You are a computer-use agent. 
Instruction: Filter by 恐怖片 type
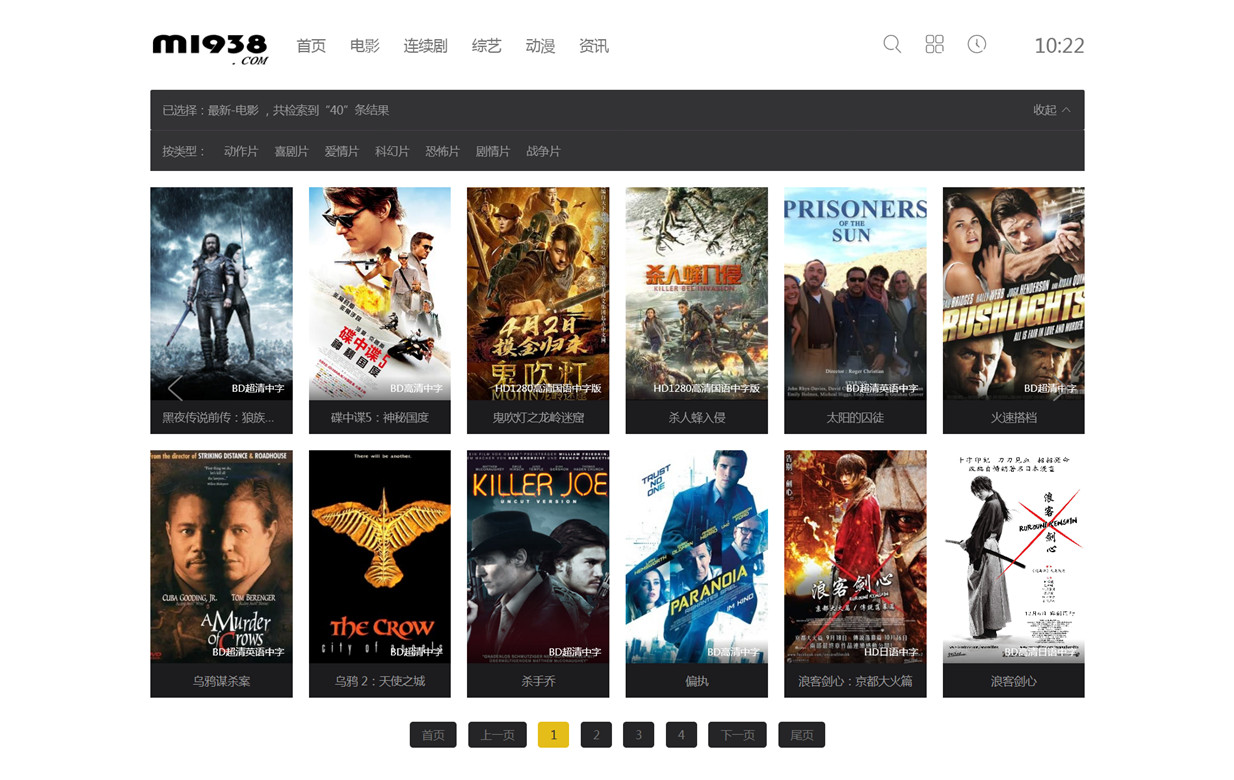pyautogui.click(x=442, y=151)
